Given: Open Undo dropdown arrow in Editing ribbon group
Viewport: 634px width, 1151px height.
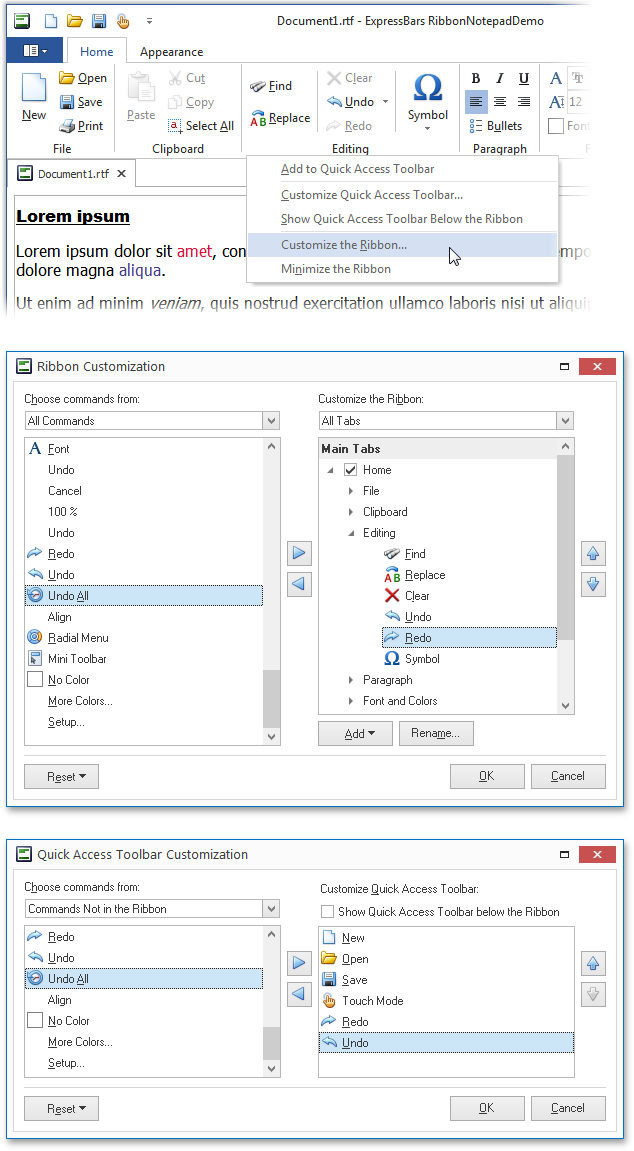Looking at the screenshot, I should (x=385, y=102).
